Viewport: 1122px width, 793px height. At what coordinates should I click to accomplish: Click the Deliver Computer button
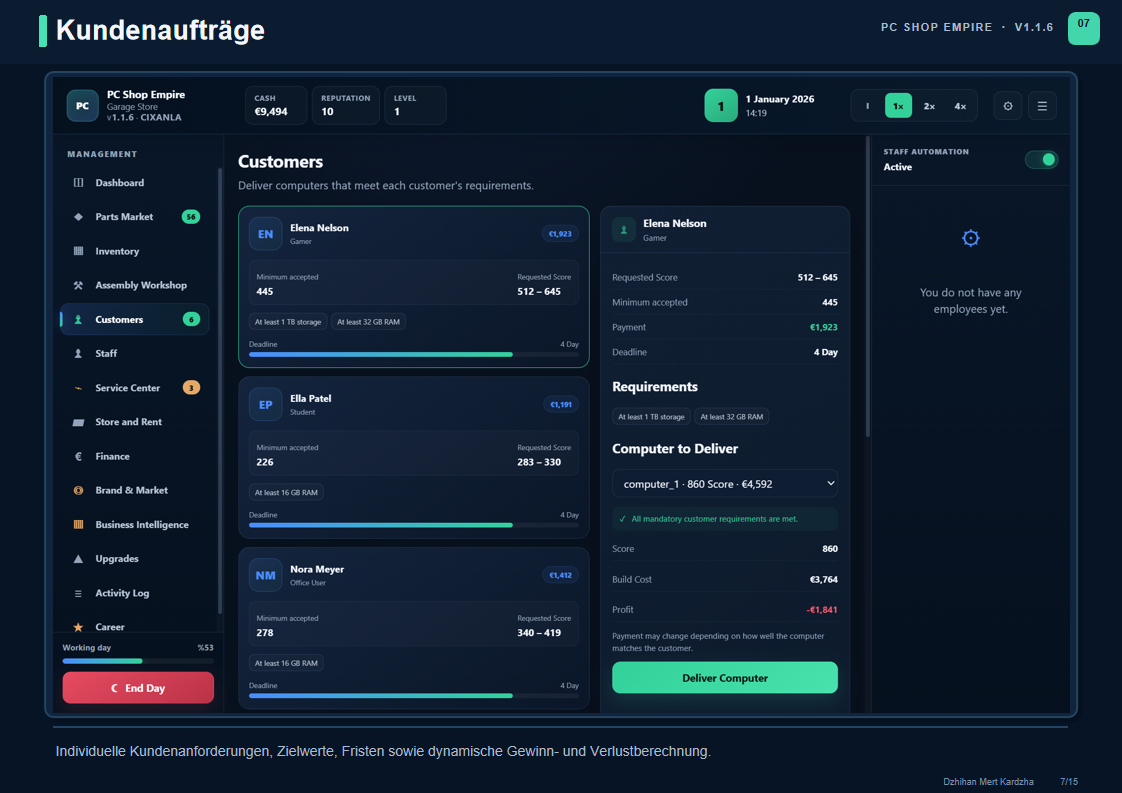click(x=725, y=678)
